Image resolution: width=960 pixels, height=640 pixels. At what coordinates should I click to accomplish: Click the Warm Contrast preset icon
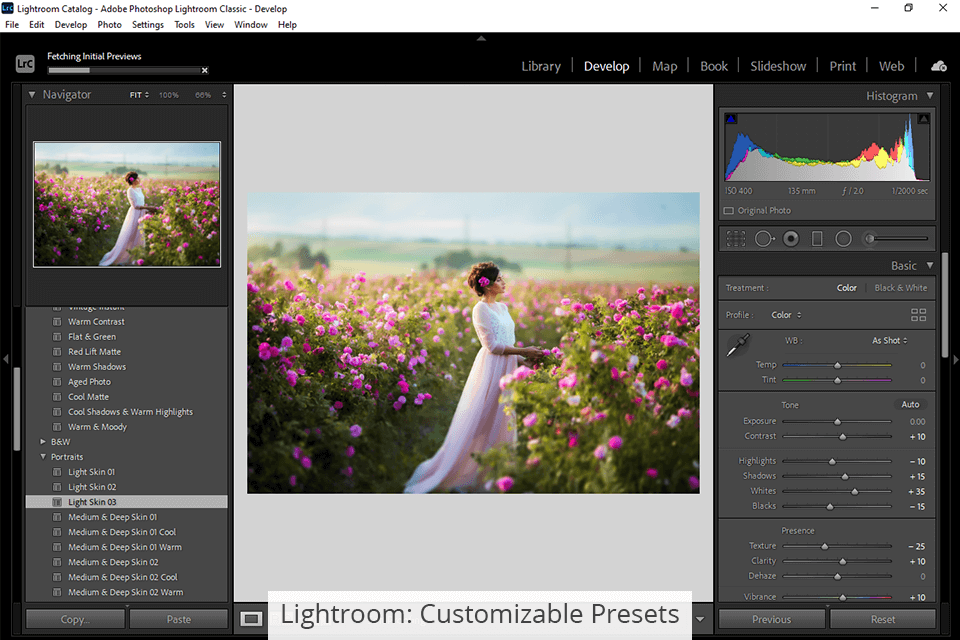point(57,322)
